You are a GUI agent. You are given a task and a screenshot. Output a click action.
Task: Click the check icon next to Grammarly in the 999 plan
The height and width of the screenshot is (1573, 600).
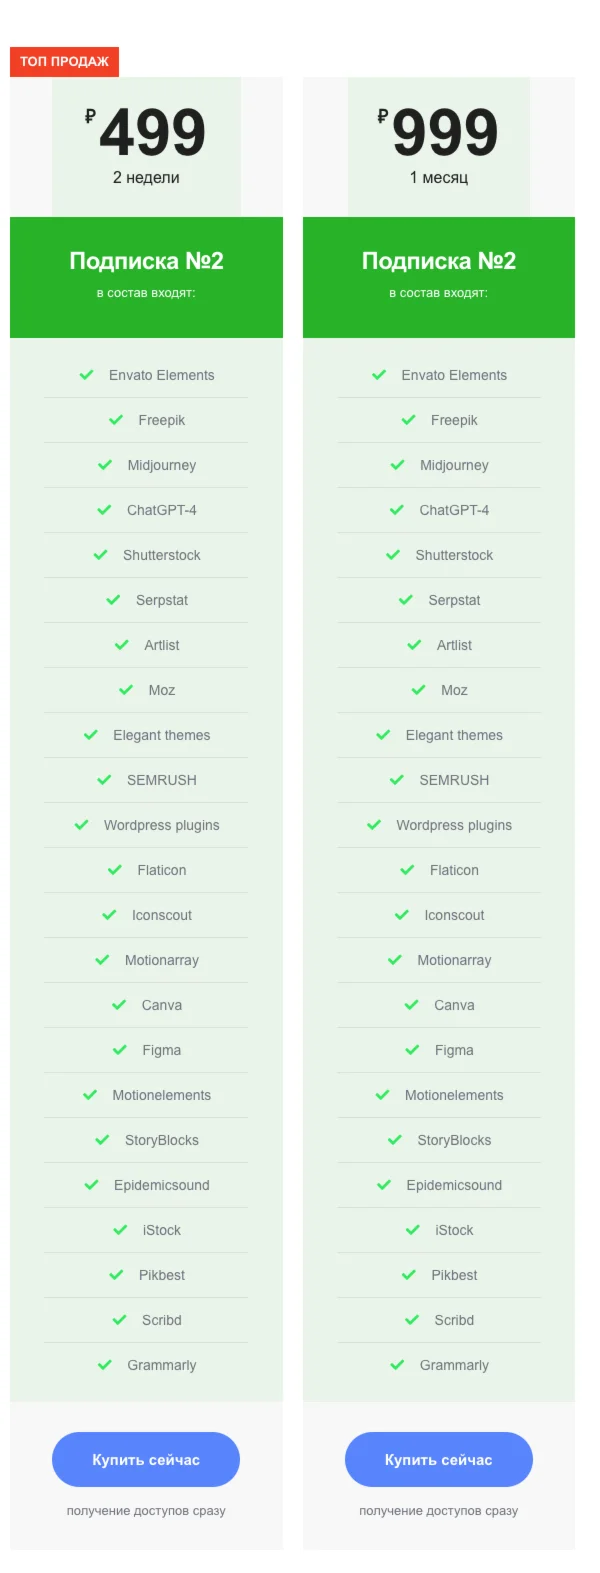(x=397, y=1365)
